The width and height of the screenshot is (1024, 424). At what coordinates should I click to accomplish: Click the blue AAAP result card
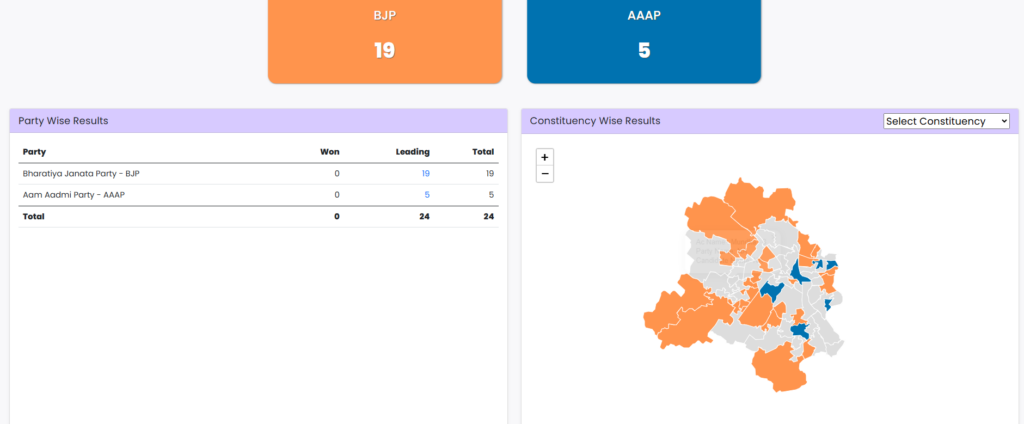(644, 41)
